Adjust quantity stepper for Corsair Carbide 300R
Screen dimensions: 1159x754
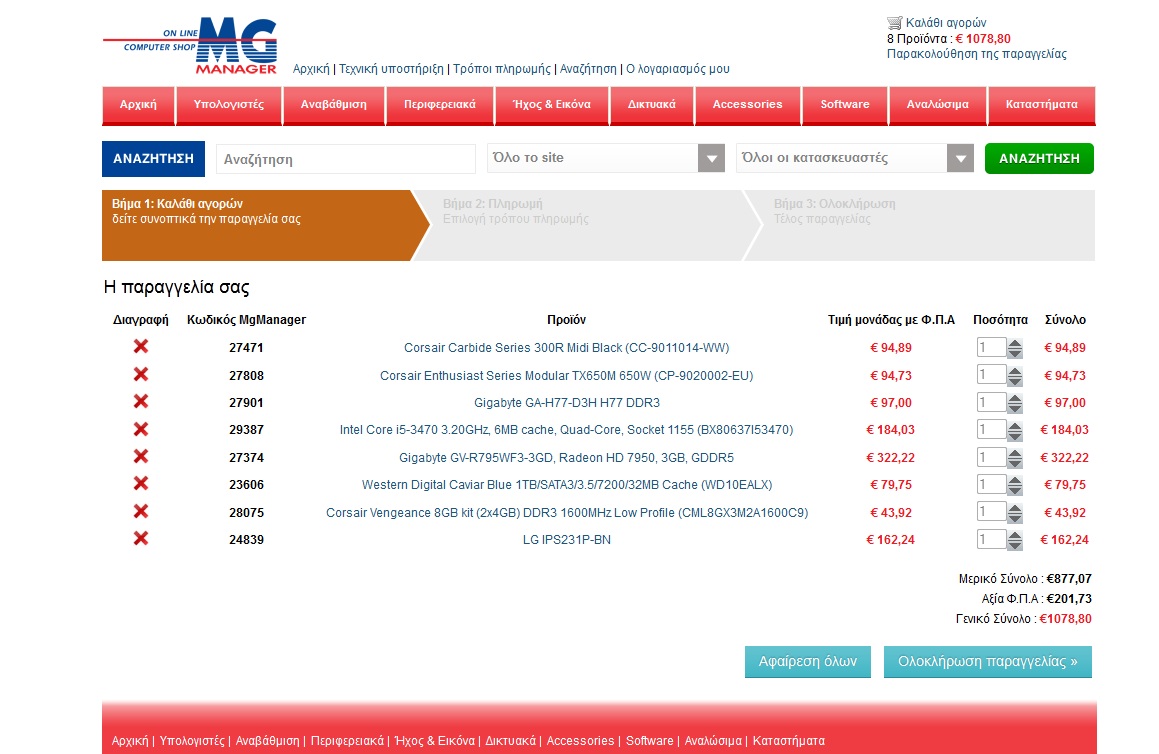click(x=1015, y=348)
